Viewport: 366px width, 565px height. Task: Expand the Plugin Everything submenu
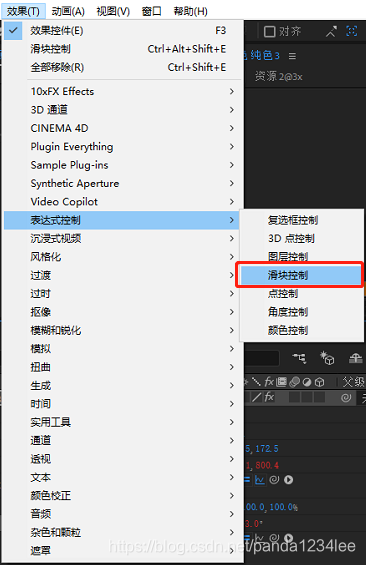[122, 147]
